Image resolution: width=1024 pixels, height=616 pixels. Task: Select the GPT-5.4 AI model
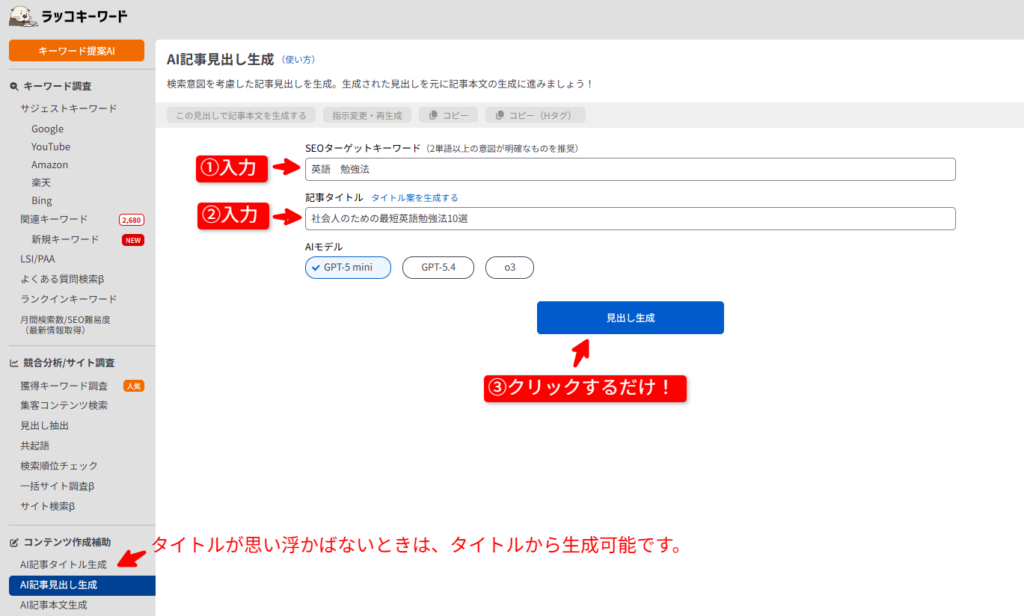pyautogui.click(x=437, y=267)
